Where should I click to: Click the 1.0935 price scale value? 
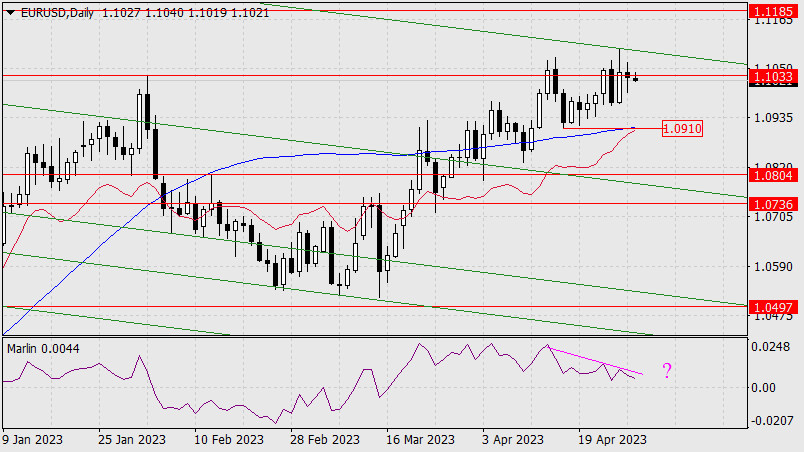point(773,118)
